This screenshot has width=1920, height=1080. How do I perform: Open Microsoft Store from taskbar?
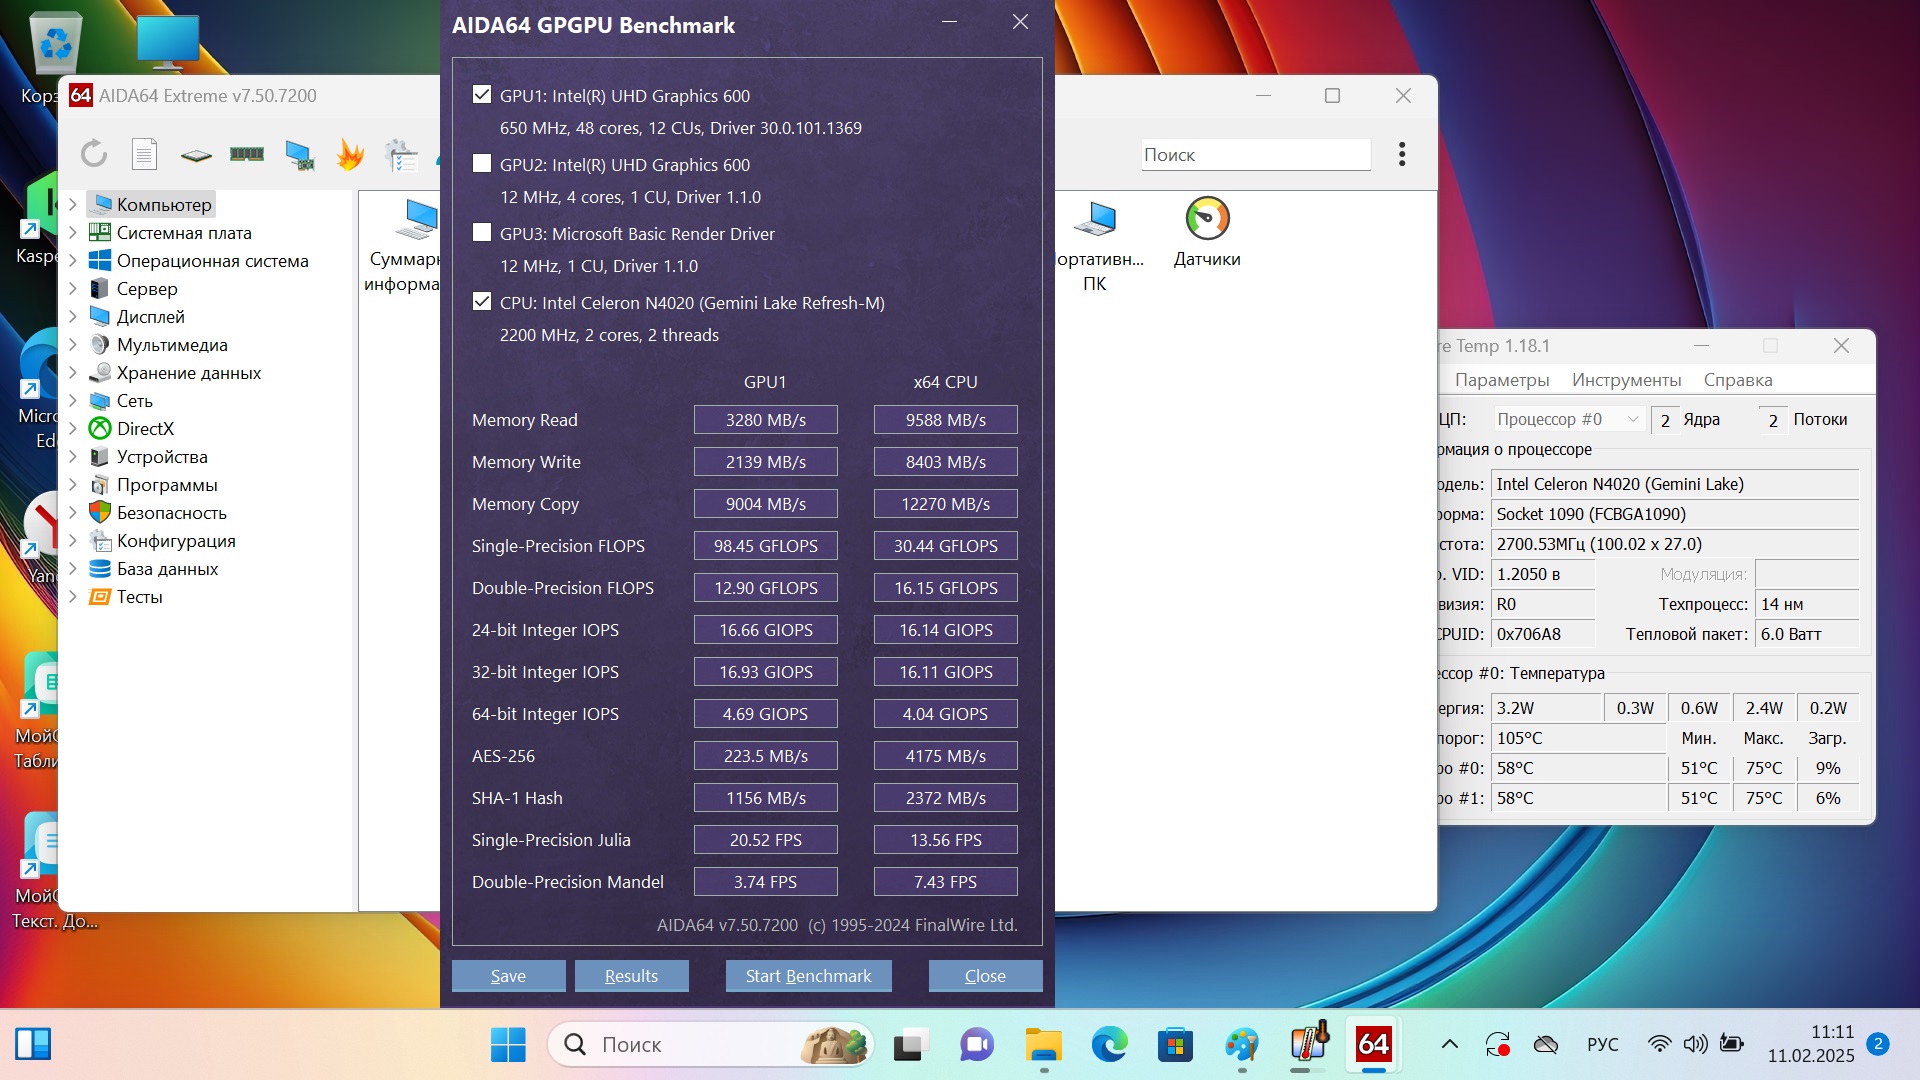1175,1045
